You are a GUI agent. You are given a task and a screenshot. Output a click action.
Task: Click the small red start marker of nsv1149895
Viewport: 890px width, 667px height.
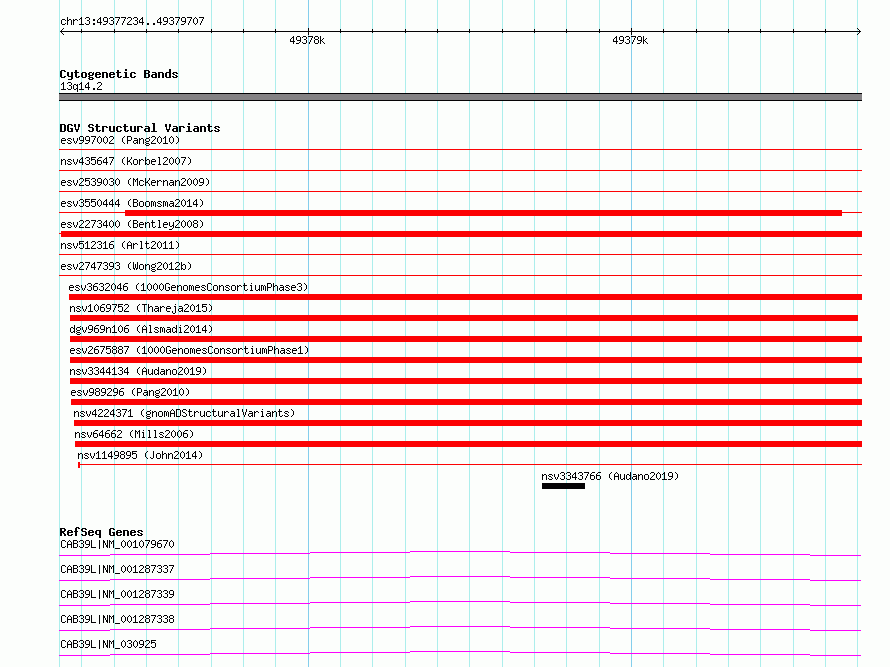(79, 465)
